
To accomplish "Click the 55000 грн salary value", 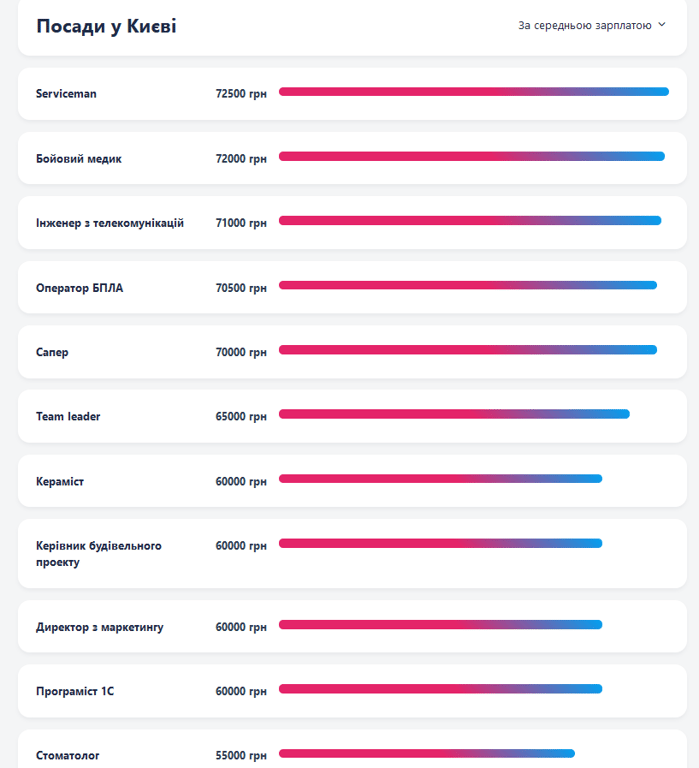I will tap(241, 756).
